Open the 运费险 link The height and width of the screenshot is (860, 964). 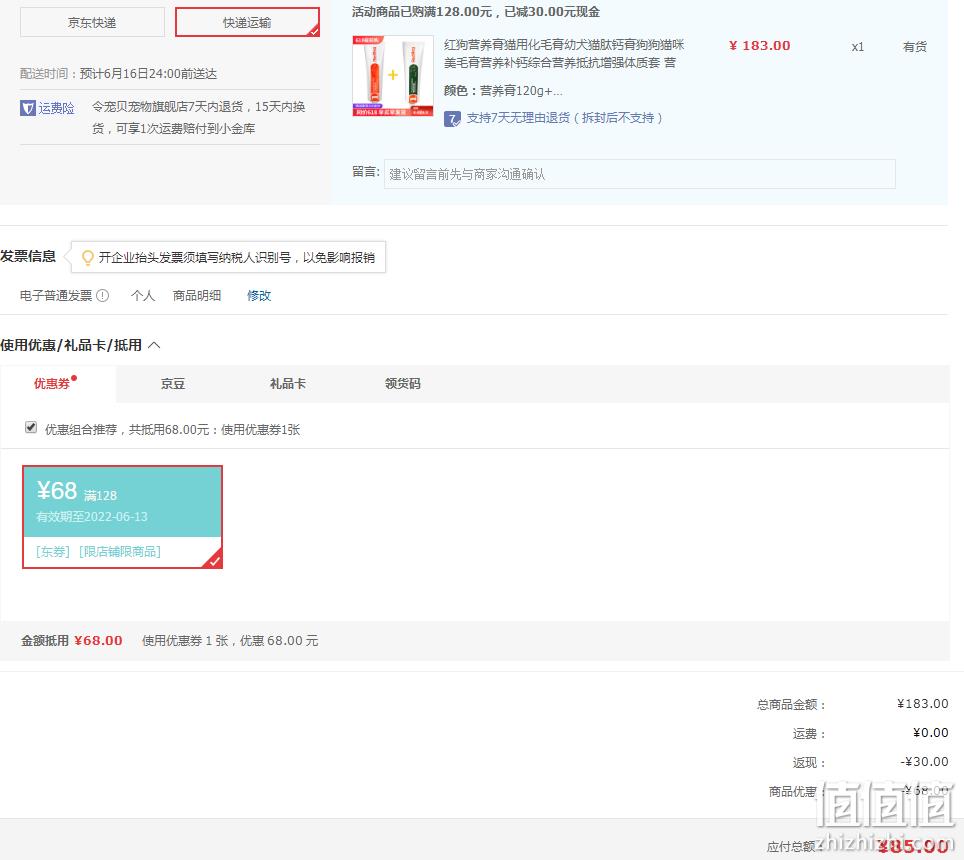[57, 108]
